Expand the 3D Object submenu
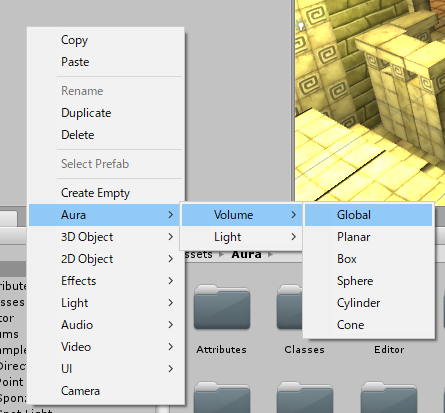445x413 pixels. click(x=106, y=237)
